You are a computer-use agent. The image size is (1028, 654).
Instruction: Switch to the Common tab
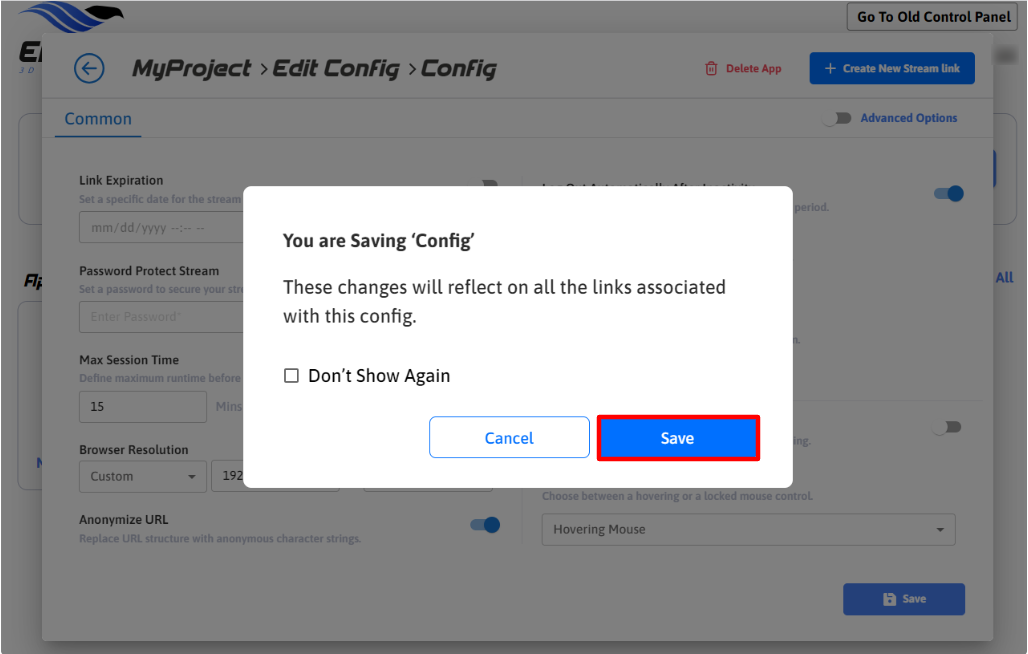coord(98,119)
